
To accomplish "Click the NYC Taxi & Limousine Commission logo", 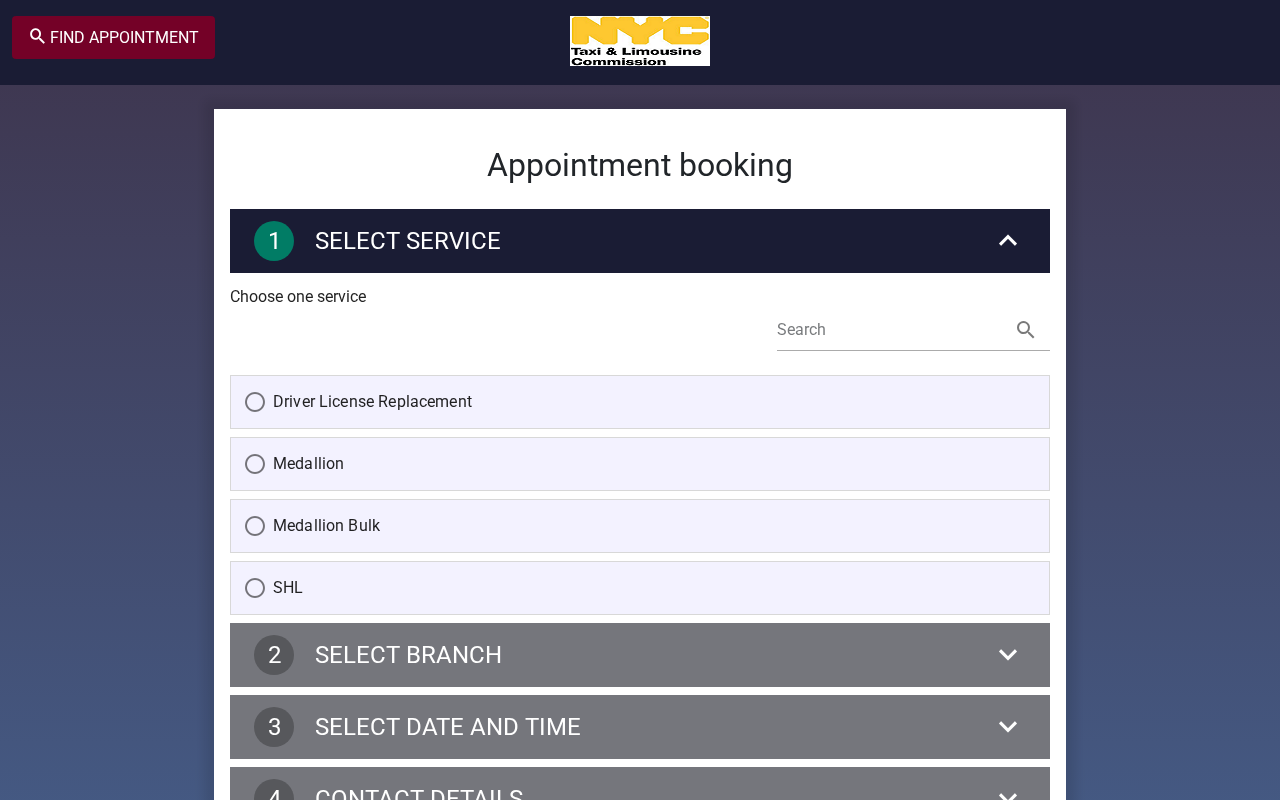I will 640,41.
